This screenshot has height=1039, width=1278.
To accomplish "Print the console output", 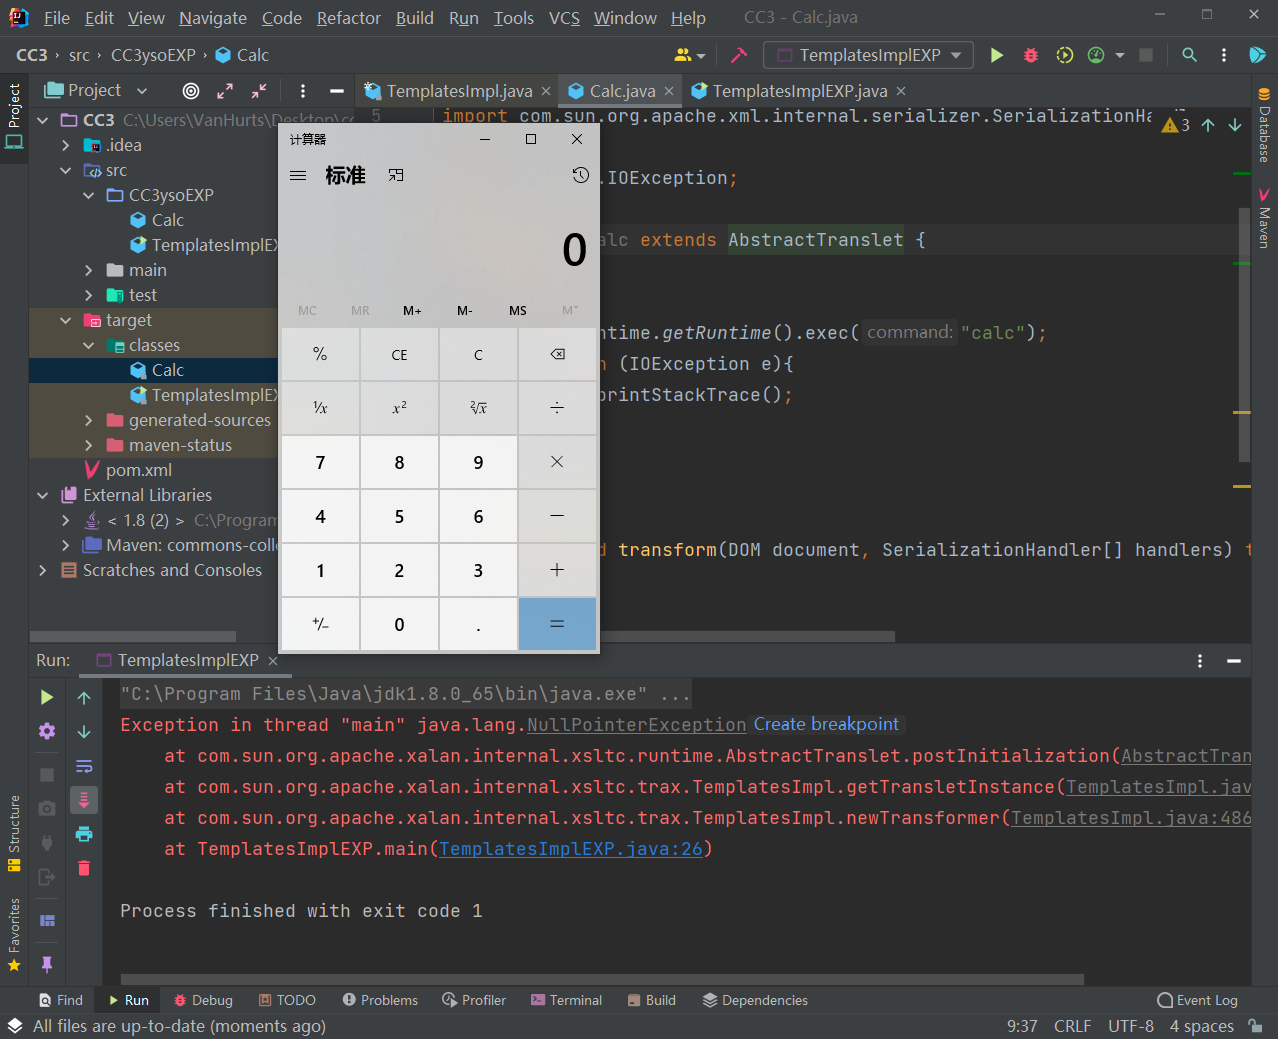I will coord(84,834).
